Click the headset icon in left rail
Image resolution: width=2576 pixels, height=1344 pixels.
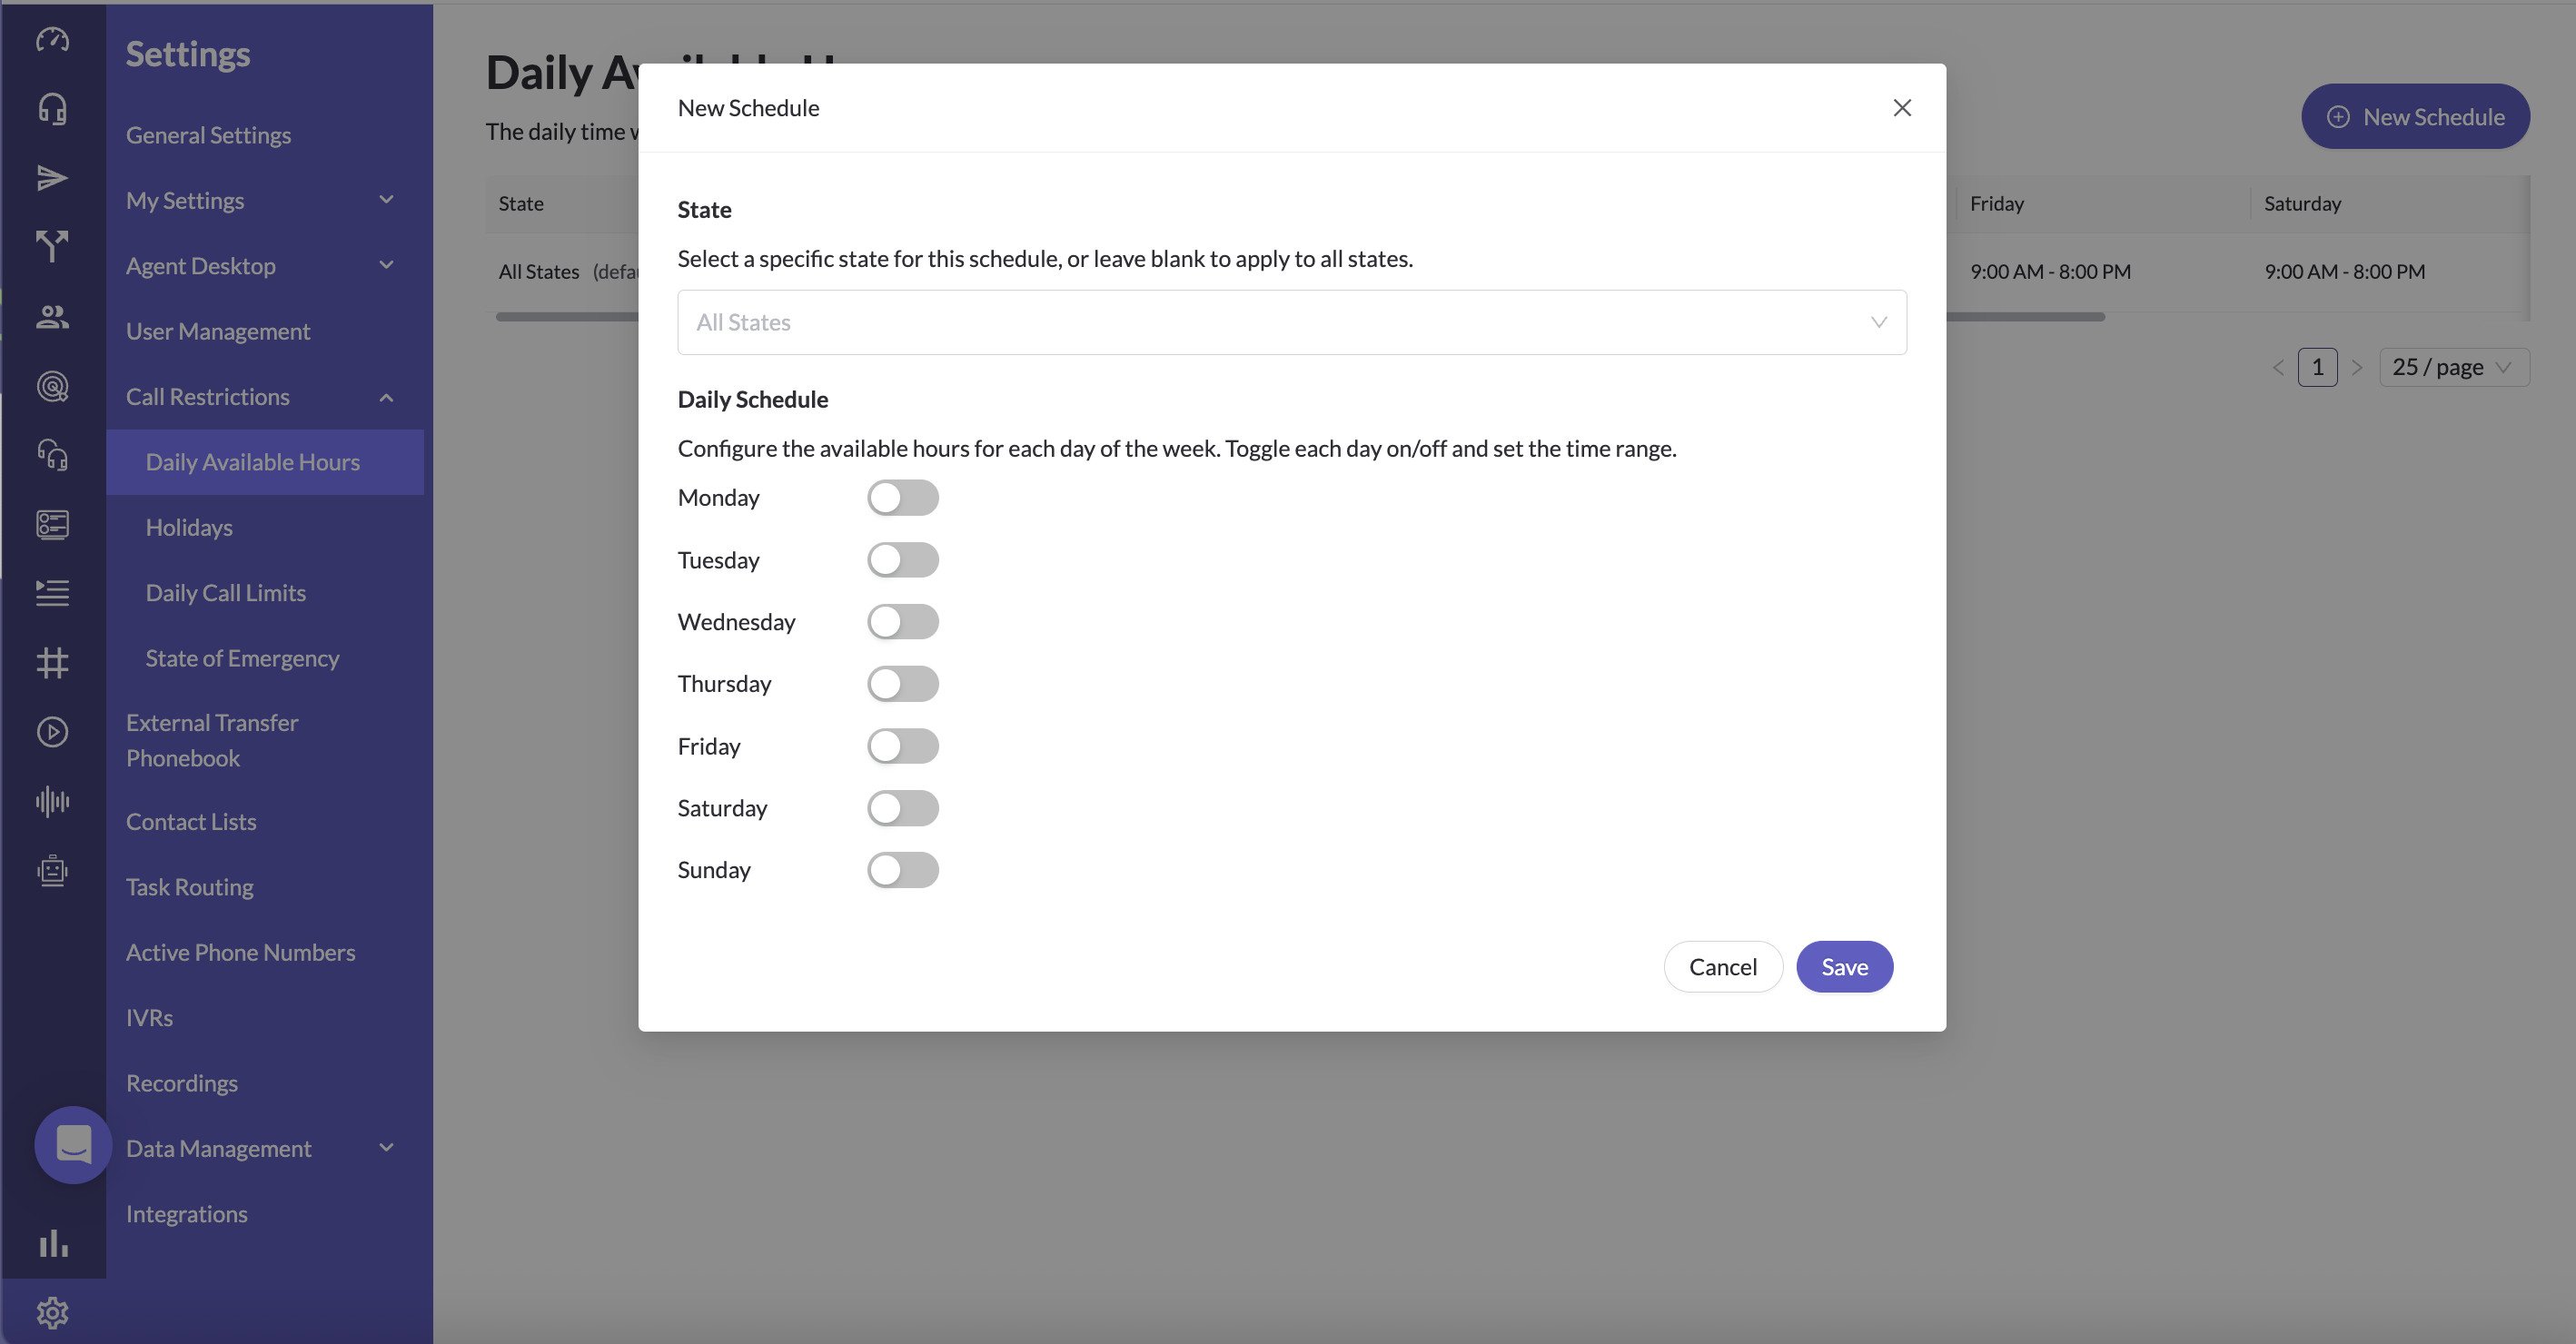tap(52, 108)
